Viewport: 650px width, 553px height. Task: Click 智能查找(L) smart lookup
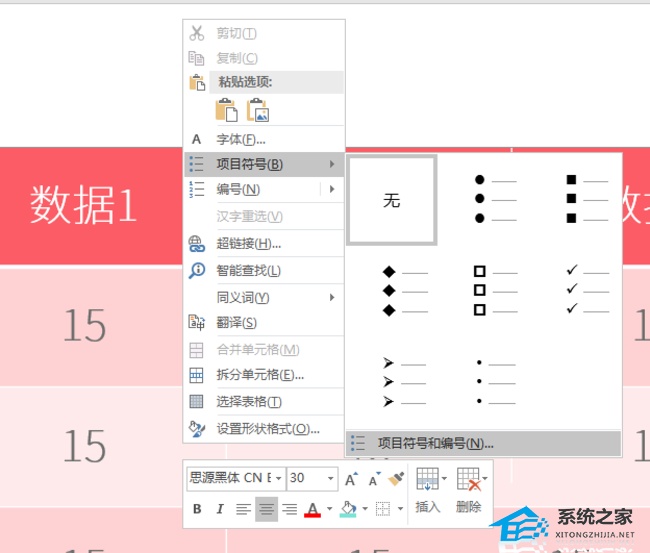pyautogui.click(x=264, y=271)
